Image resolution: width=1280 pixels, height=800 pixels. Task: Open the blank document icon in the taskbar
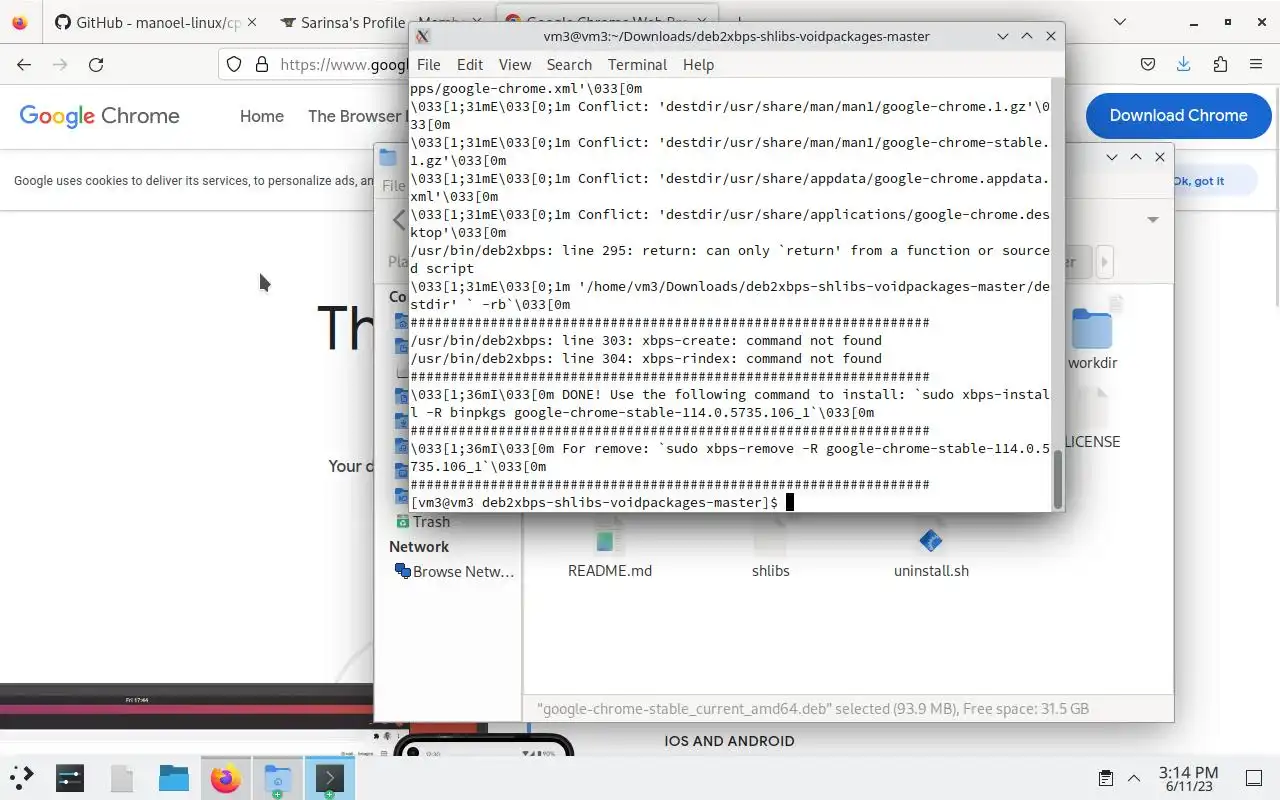pyautogui.click(x=122, y=777)
